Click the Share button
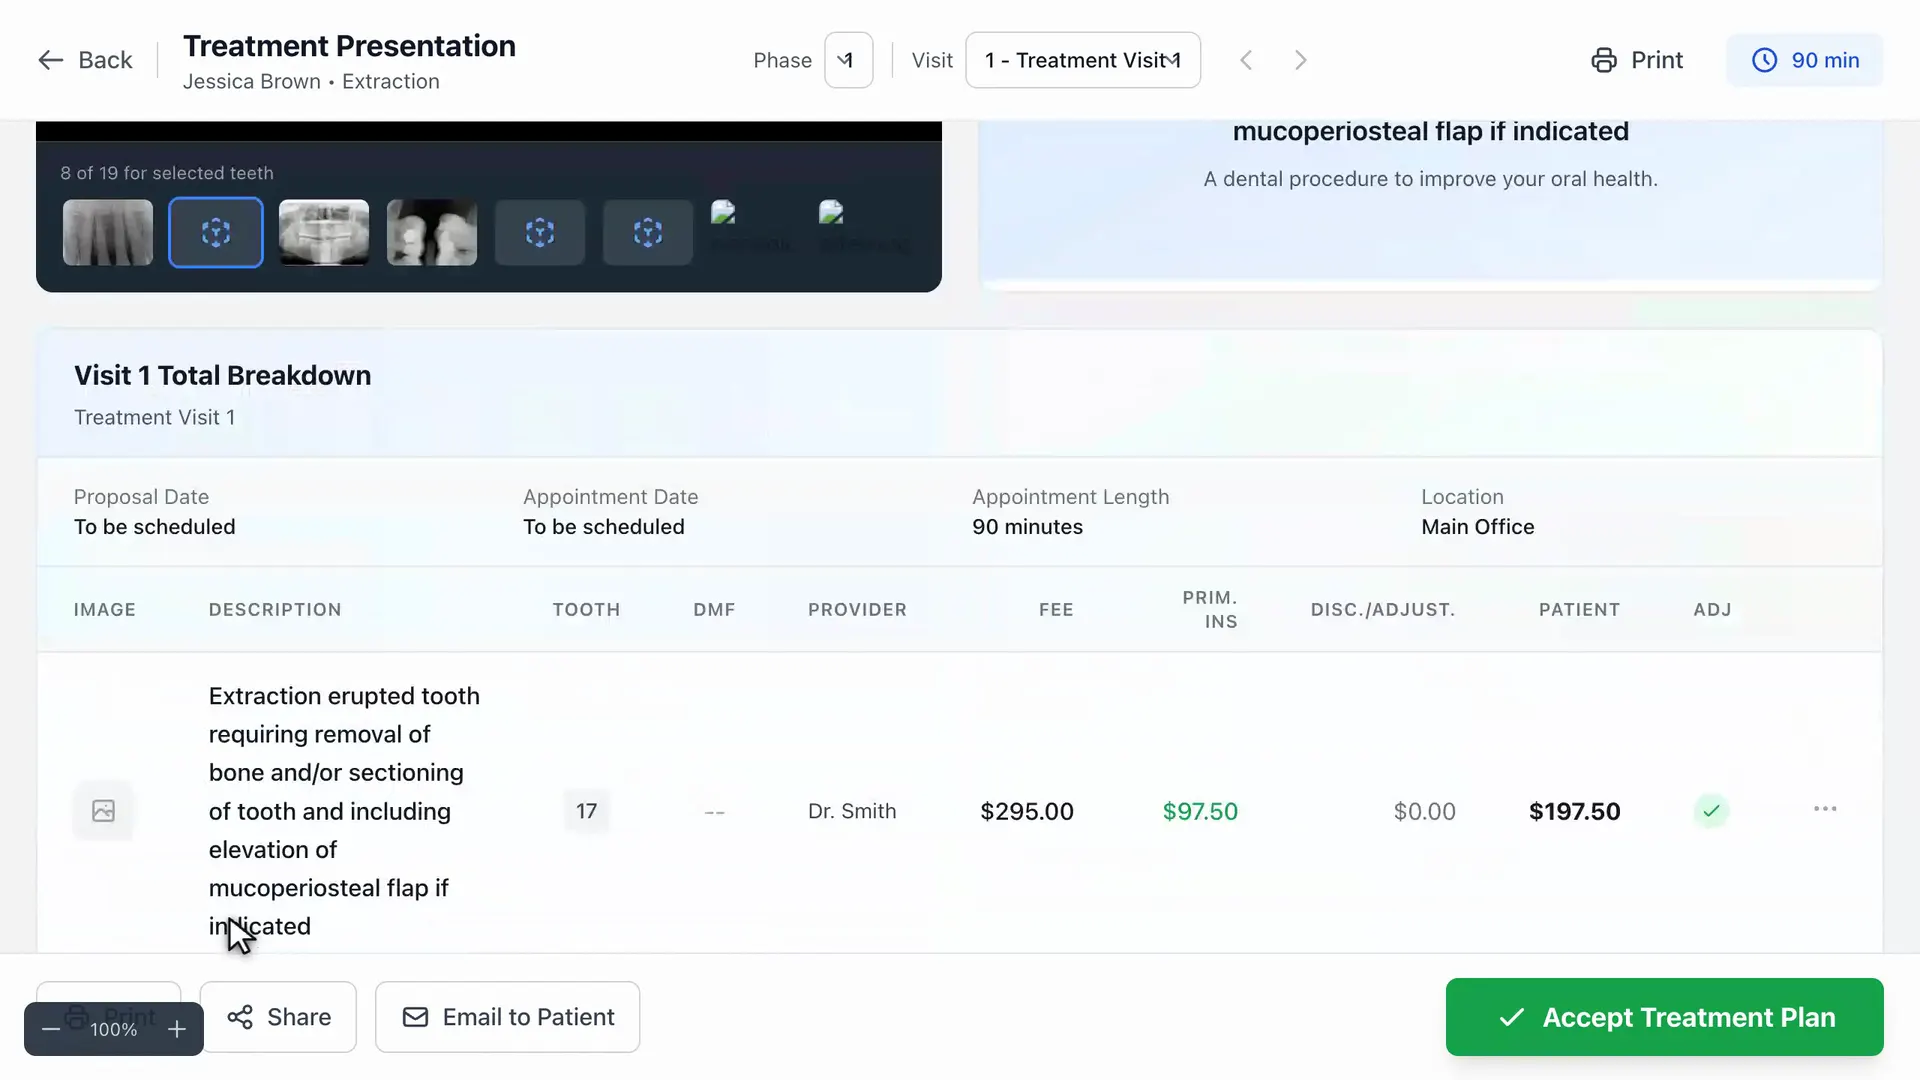This screenshot has width=1920, height=1080. point(278,1017)
